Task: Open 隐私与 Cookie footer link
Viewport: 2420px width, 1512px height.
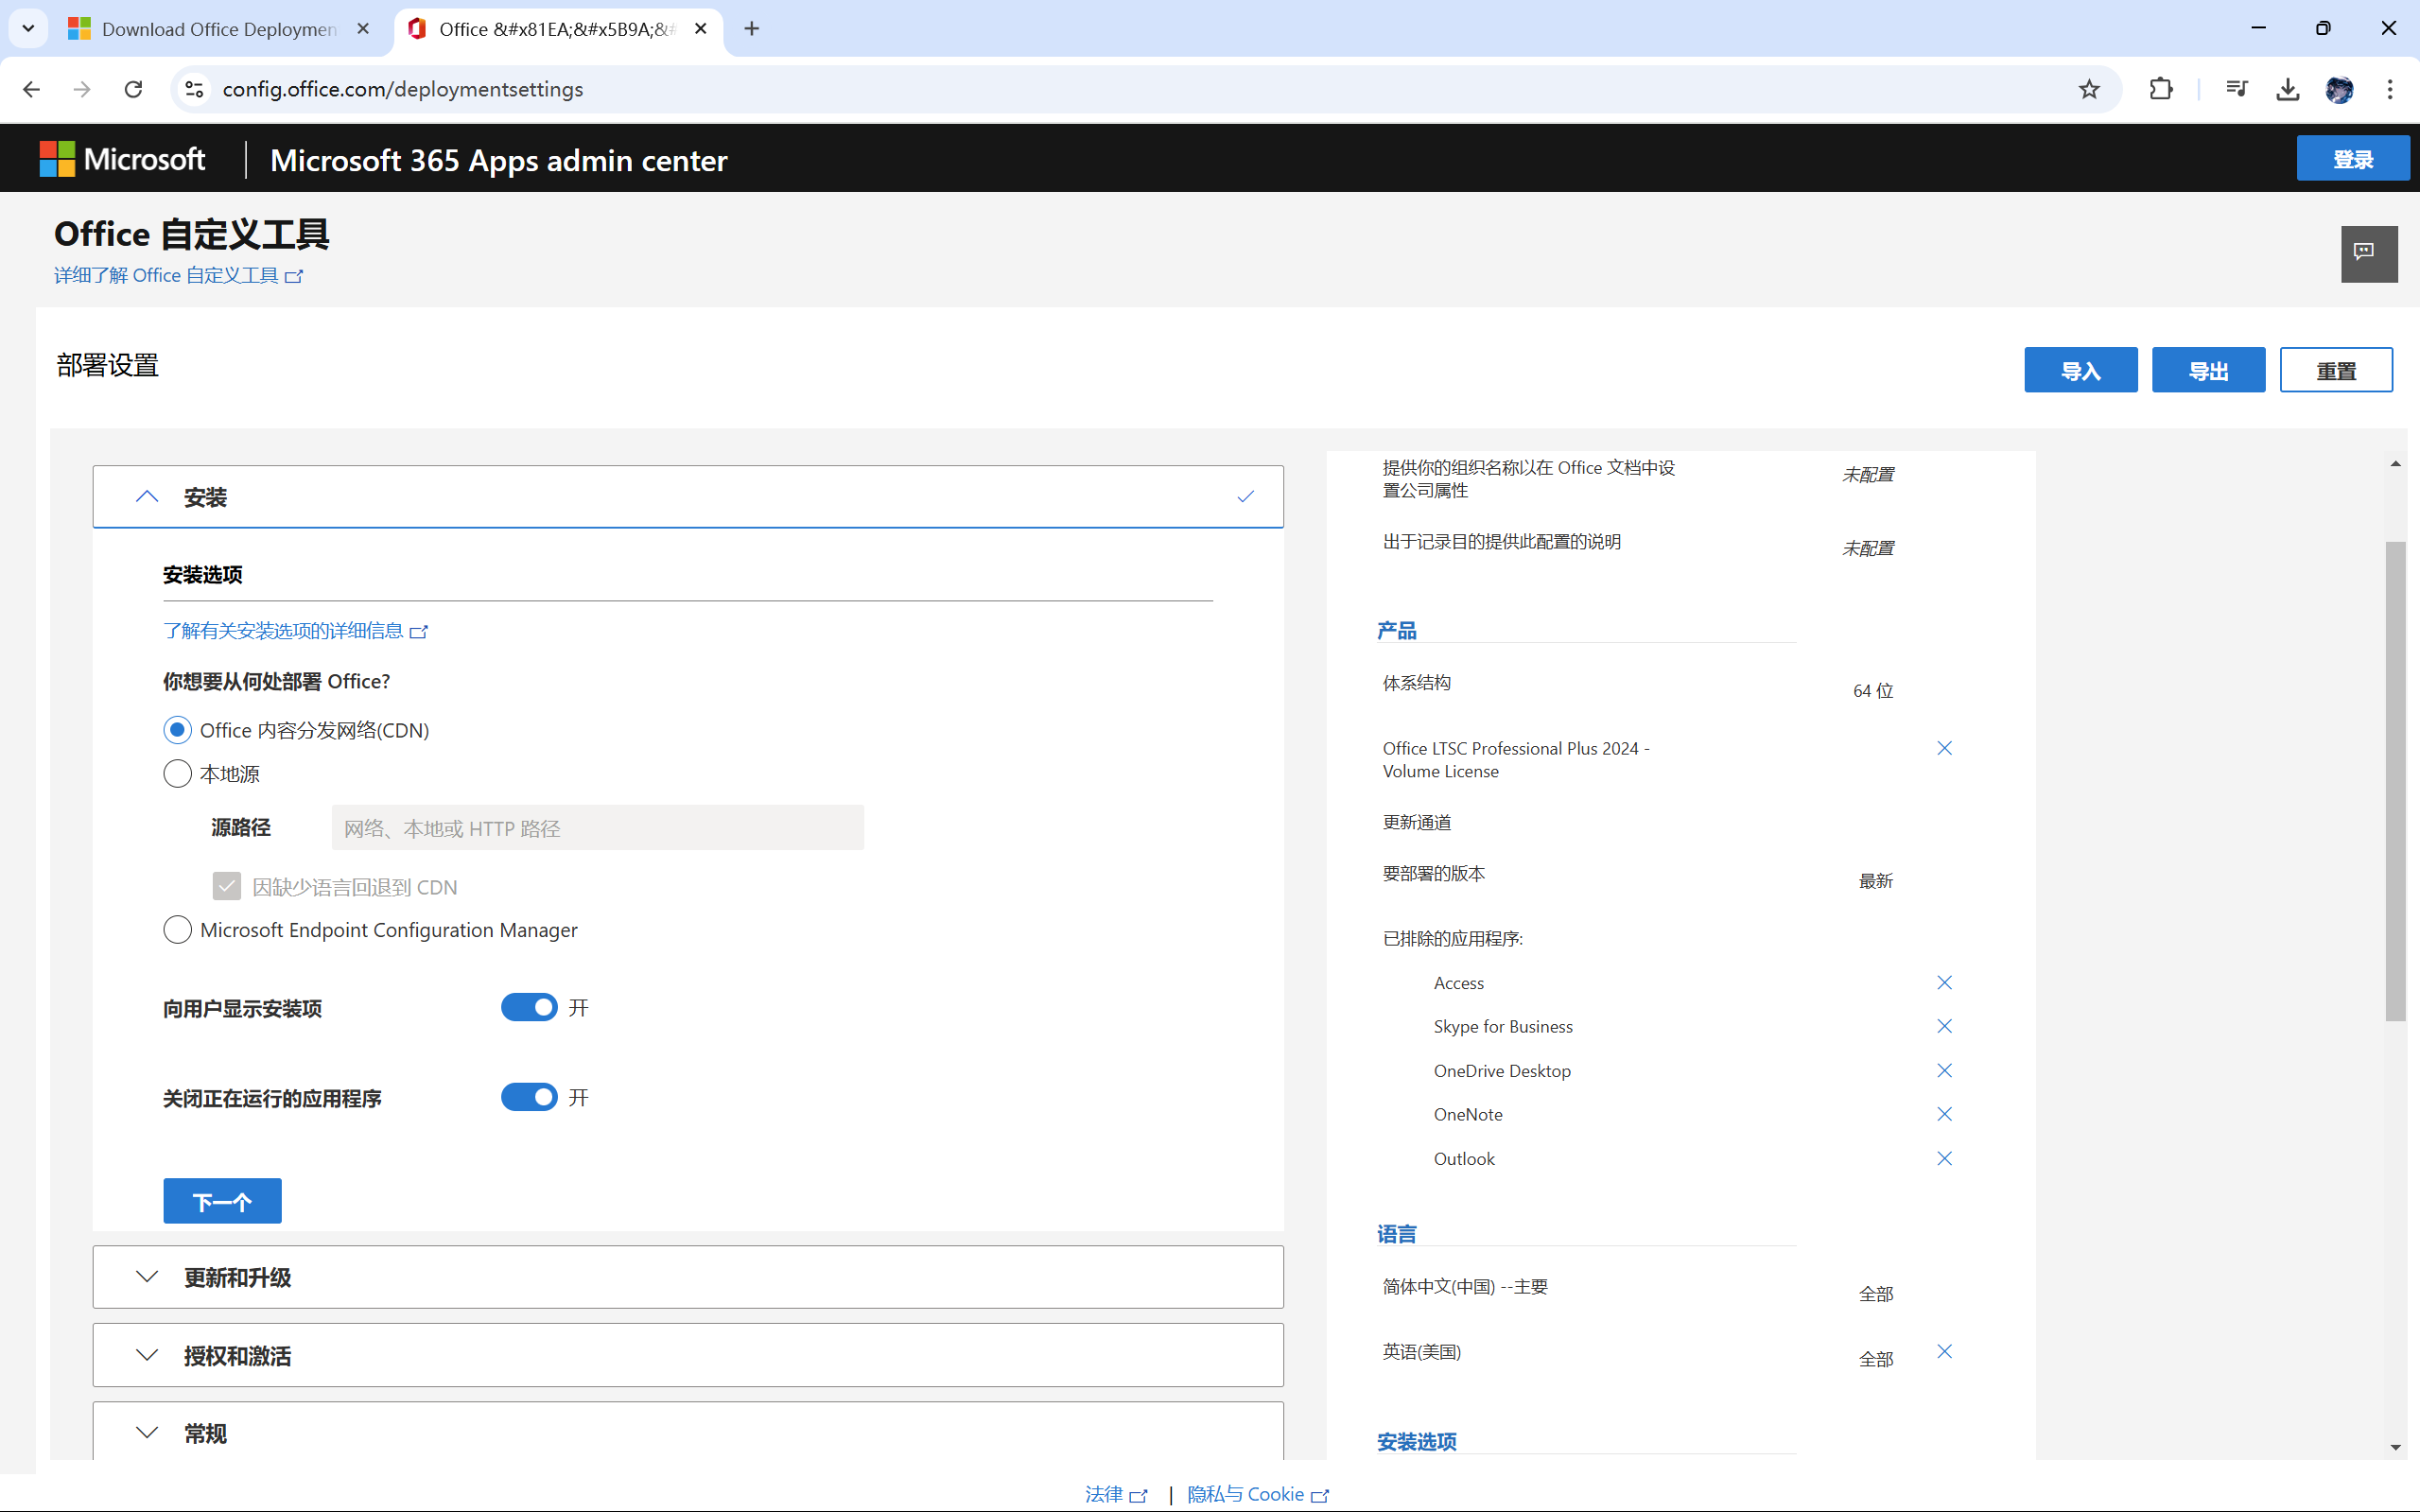Action: pos(1258,1494)
